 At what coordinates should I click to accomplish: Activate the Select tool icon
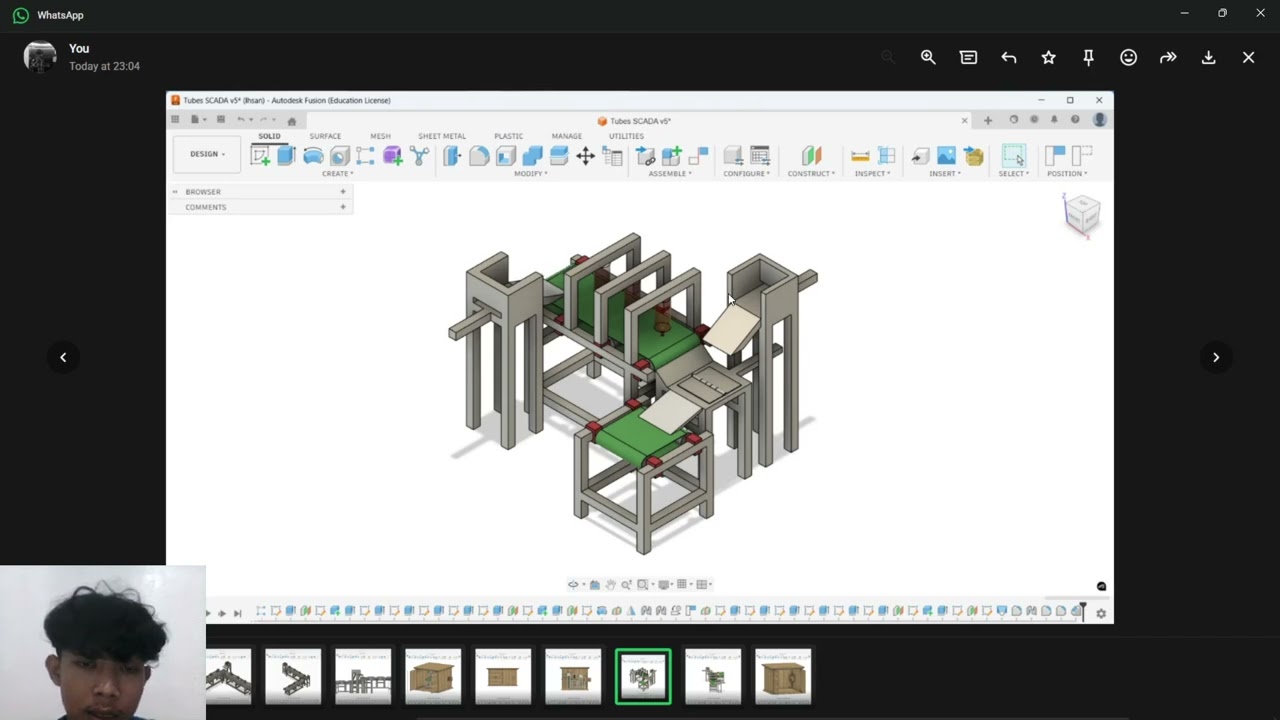(1013, 155)
